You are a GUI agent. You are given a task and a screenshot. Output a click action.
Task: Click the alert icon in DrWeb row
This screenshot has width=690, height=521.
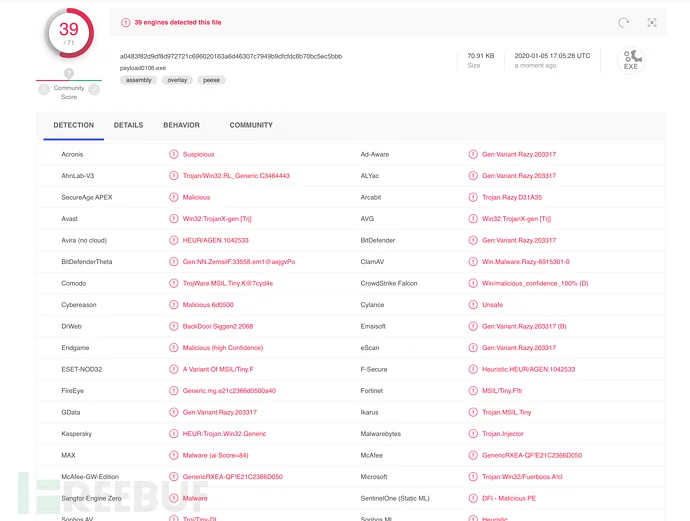[174, 326]
